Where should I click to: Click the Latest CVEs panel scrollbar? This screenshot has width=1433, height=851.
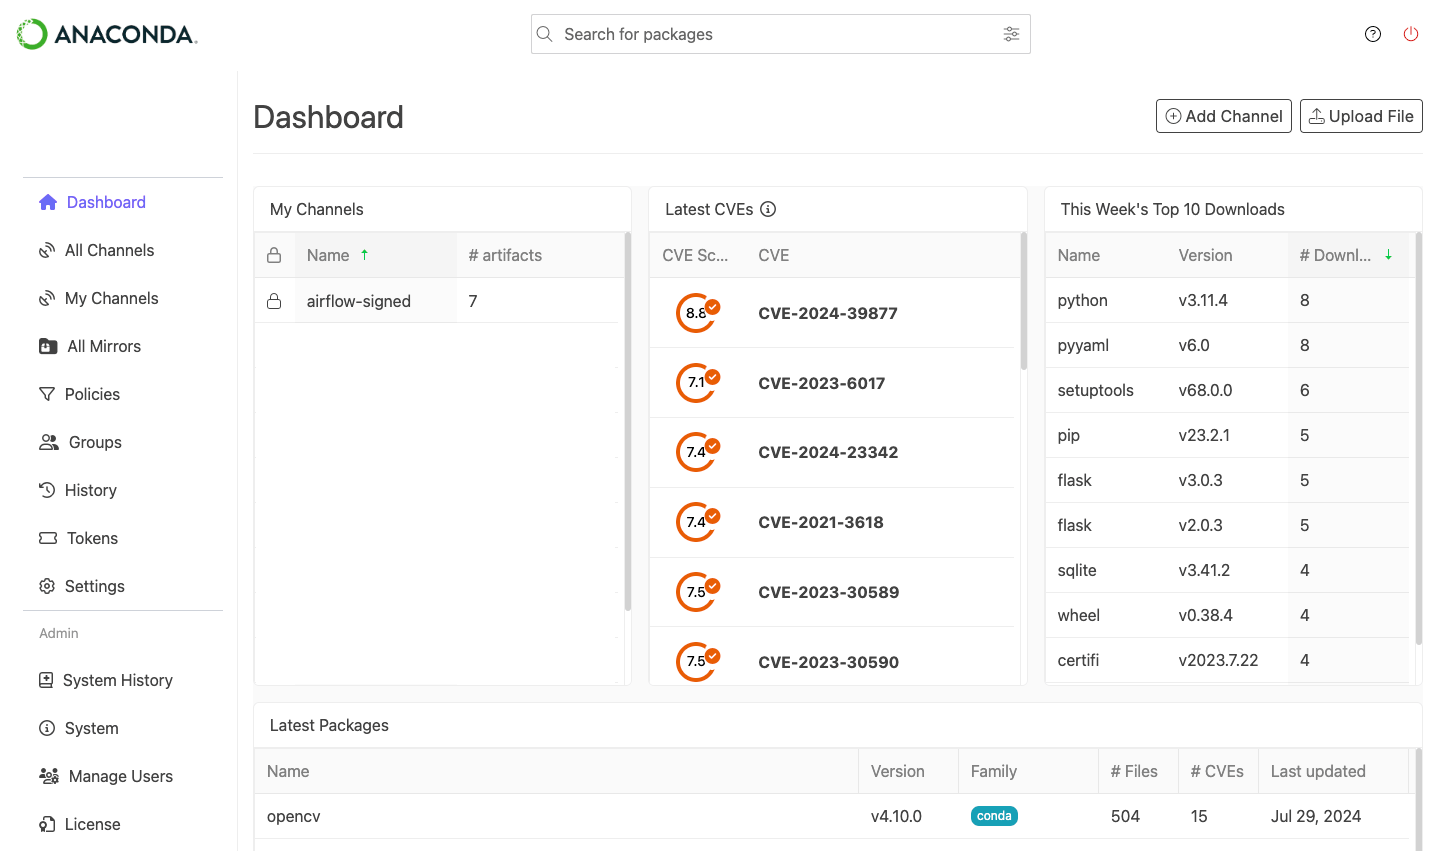pyautogui.click(x=1023, y=301)
